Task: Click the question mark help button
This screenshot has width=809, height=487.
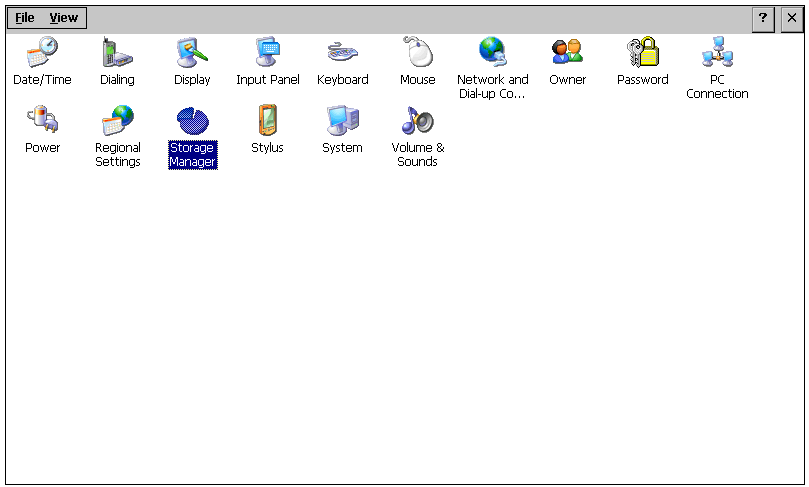Action: click(x=763, y=19)
